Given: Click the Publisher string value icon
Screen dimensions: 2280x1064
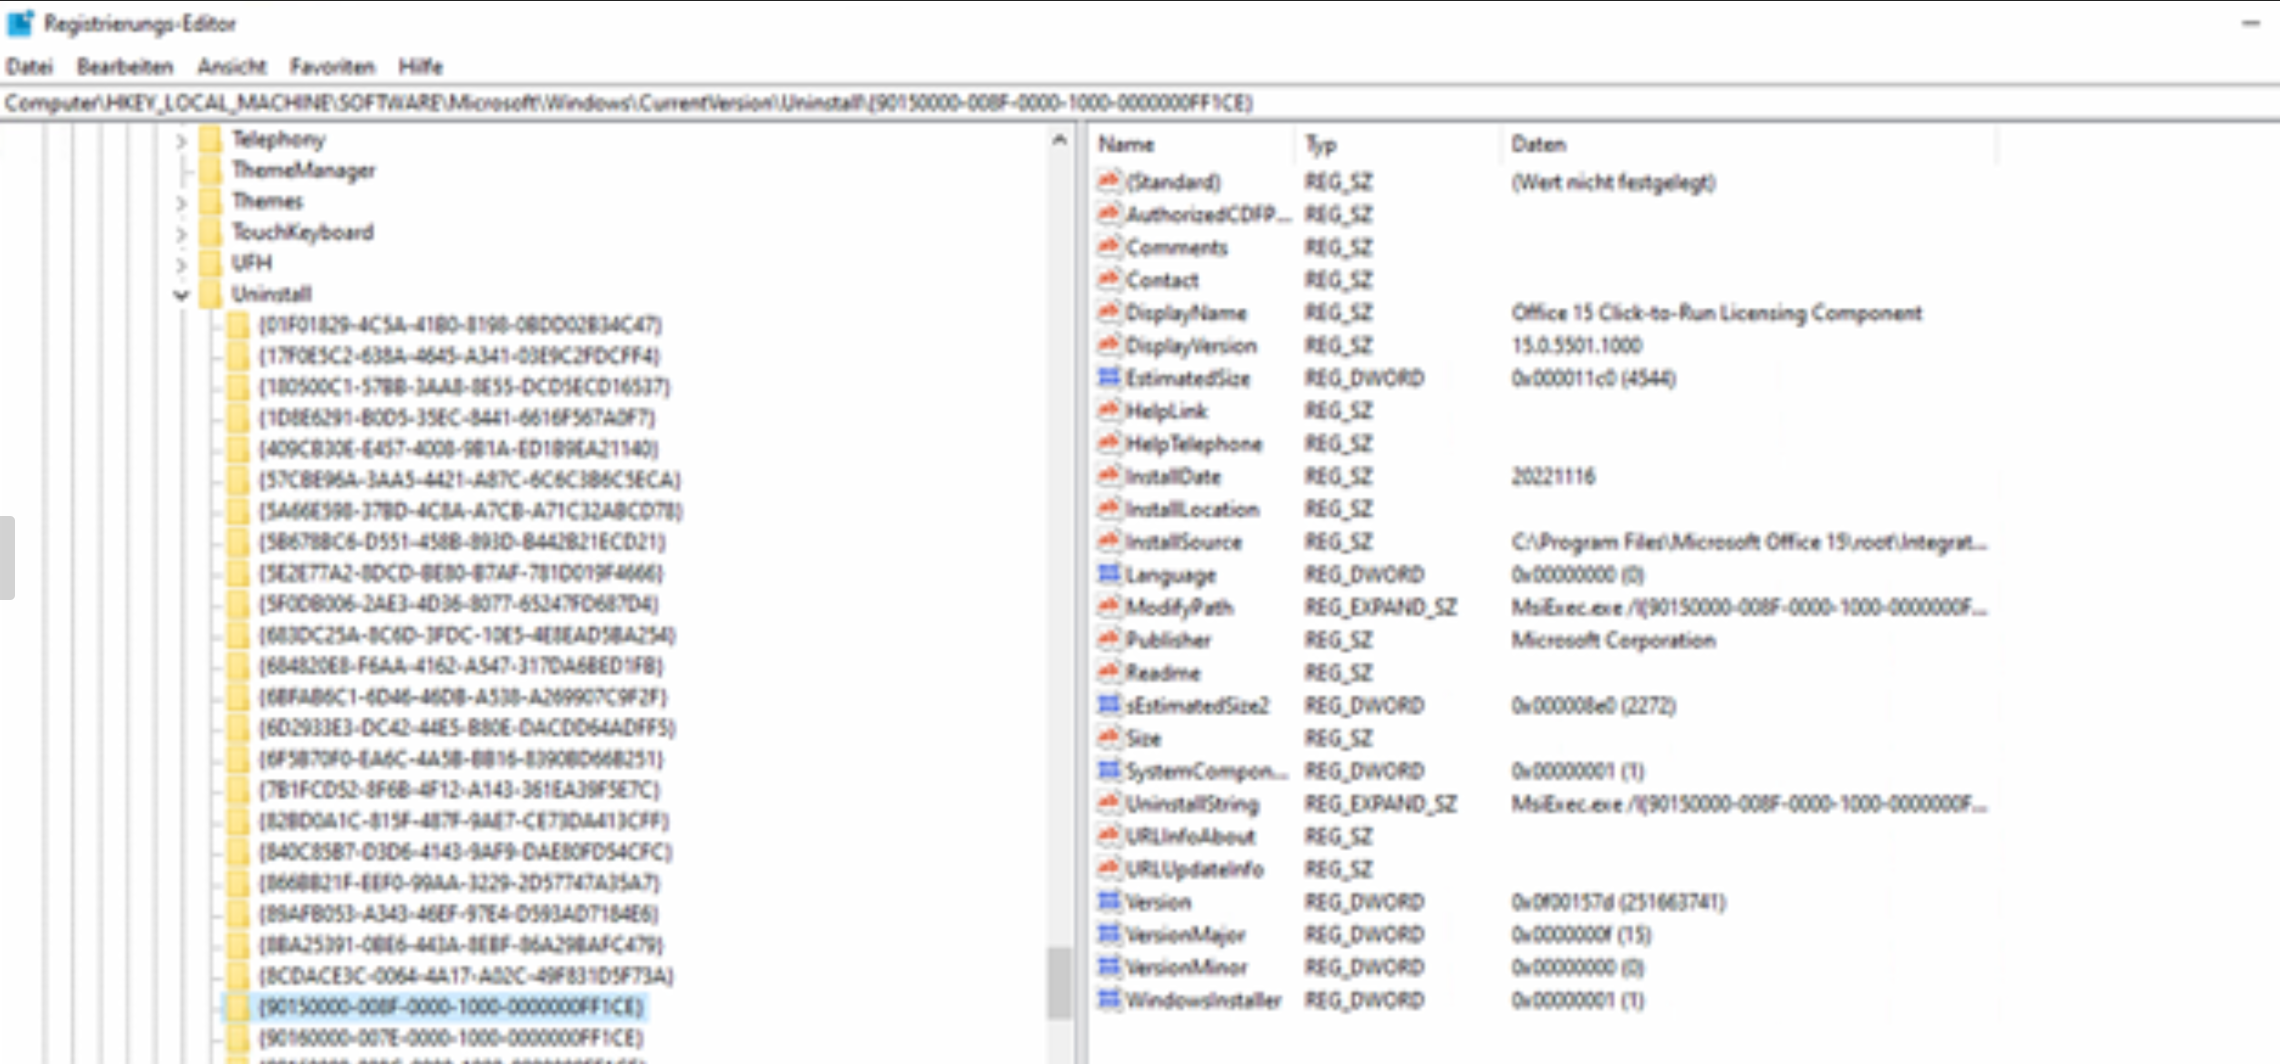Looking at the screenshot, I should [x=1108, y=640].
